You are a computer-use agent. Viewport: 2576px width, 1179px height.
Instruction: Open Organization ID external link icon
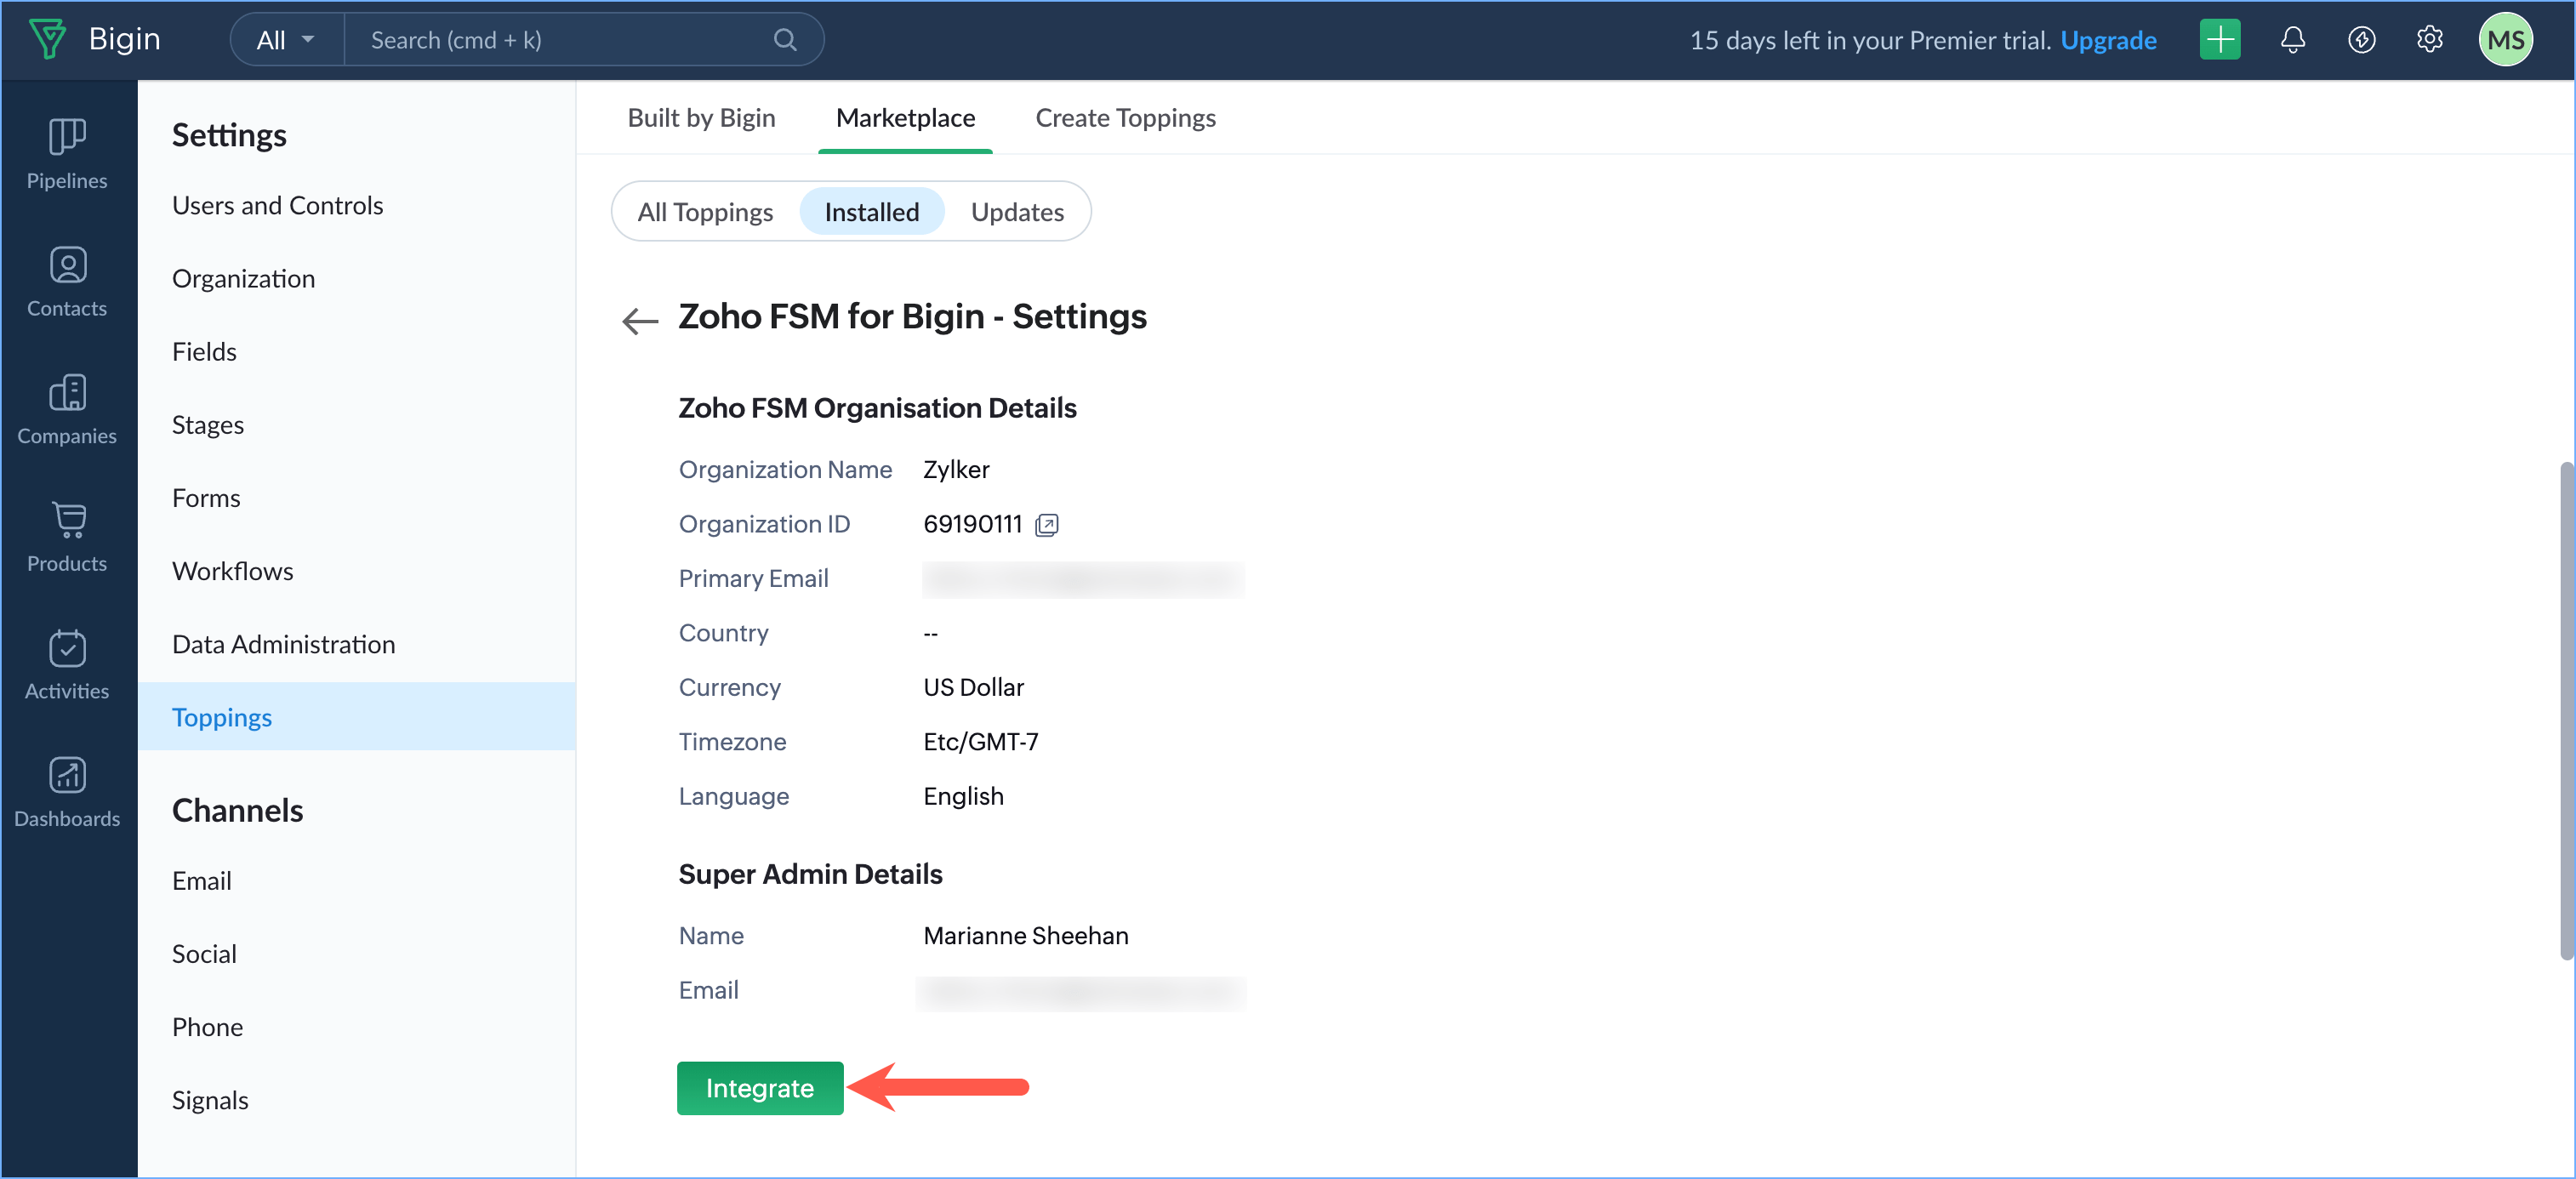[x=1046, y=525]
